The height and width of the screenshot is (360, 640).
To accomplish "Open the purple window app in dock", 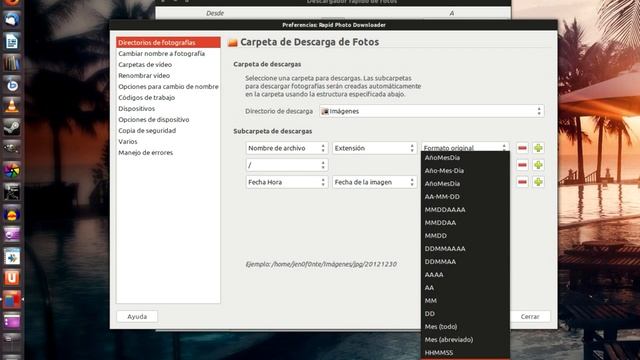I will click(11, 320).
